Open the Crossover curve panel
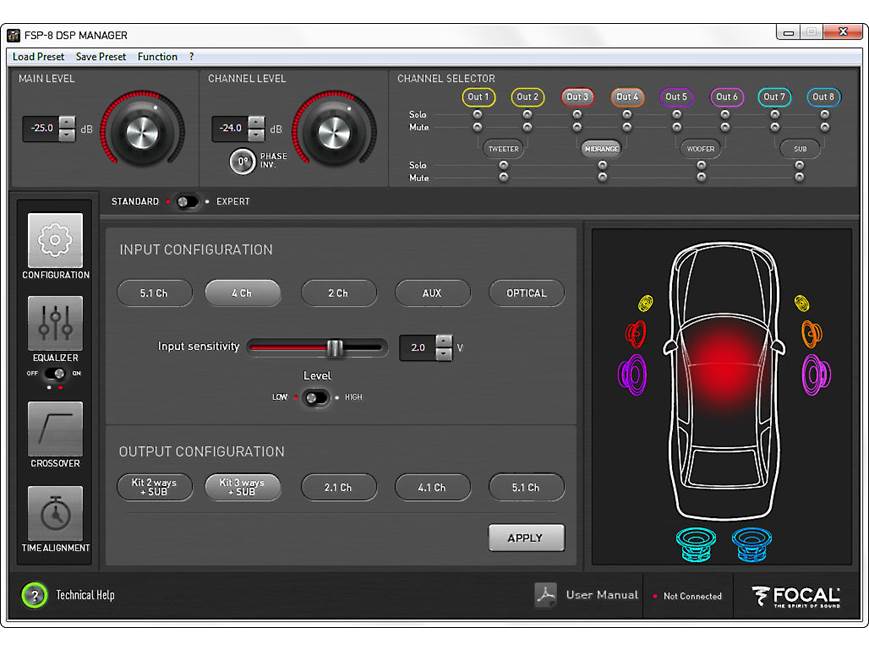 55,429
